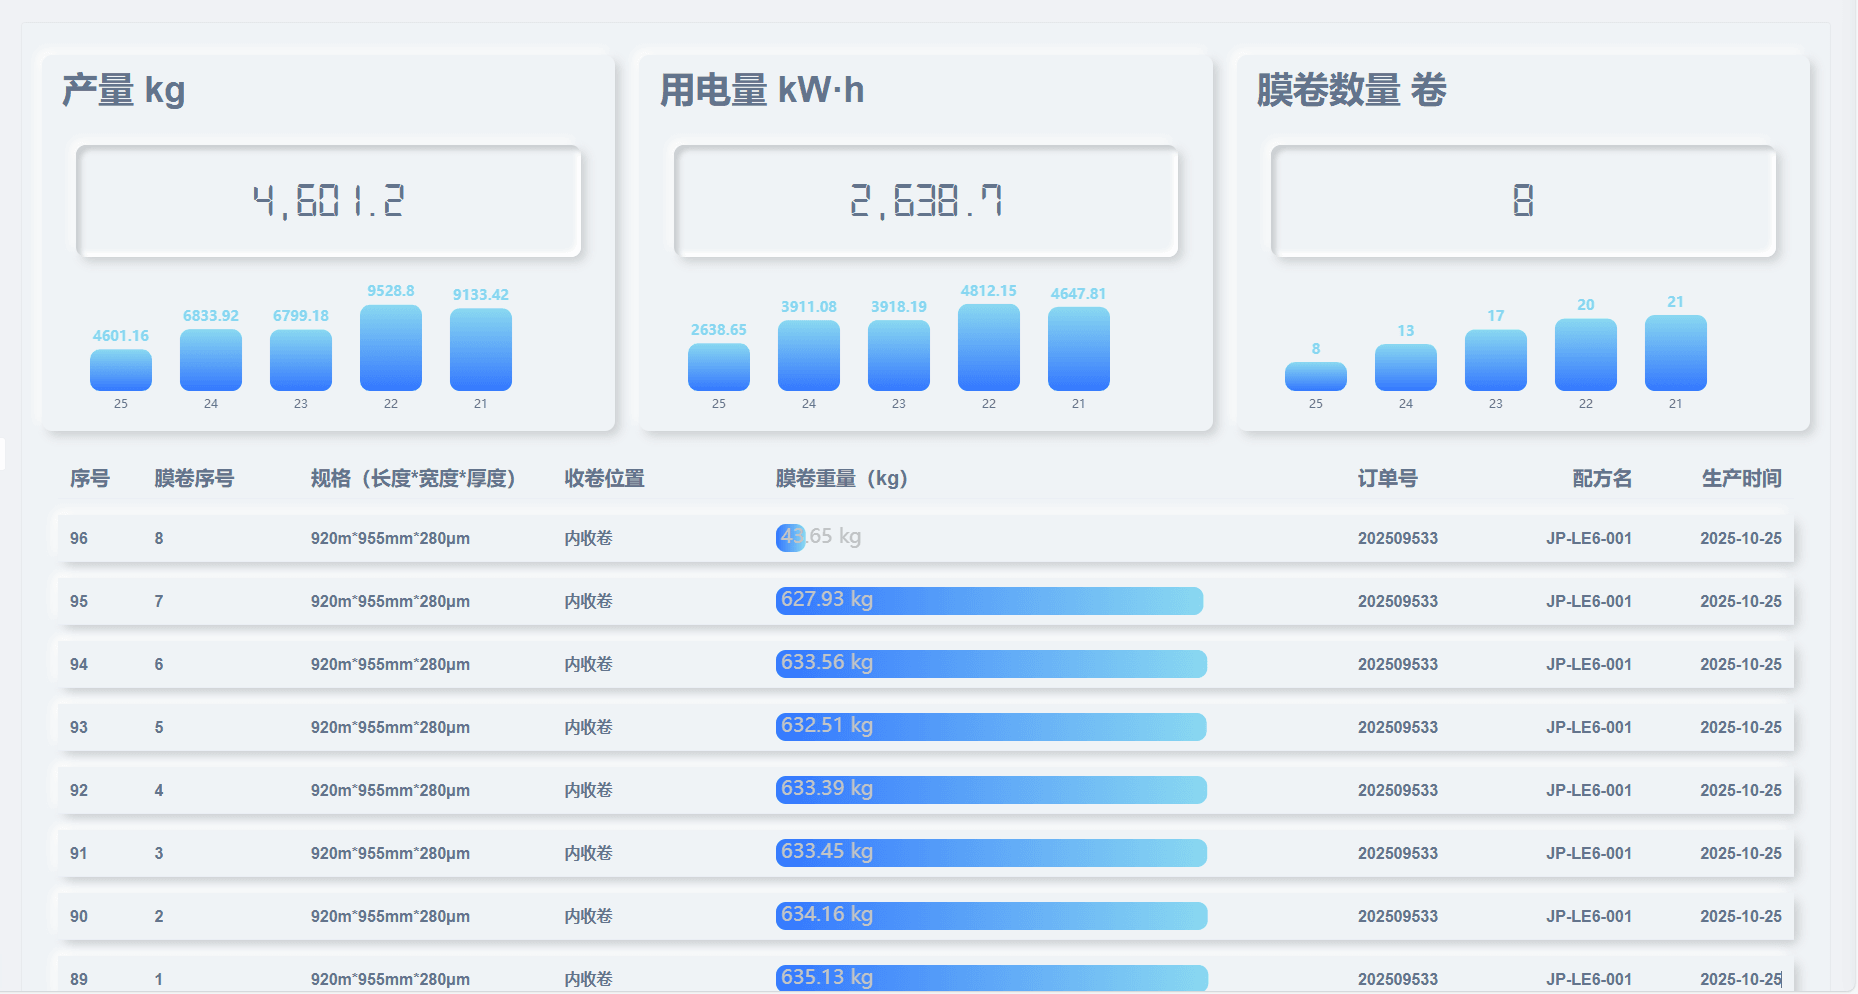Click the 4,601.2 digital production display
This screenshot has width=1858, height=994.
(x=330, y=200)
